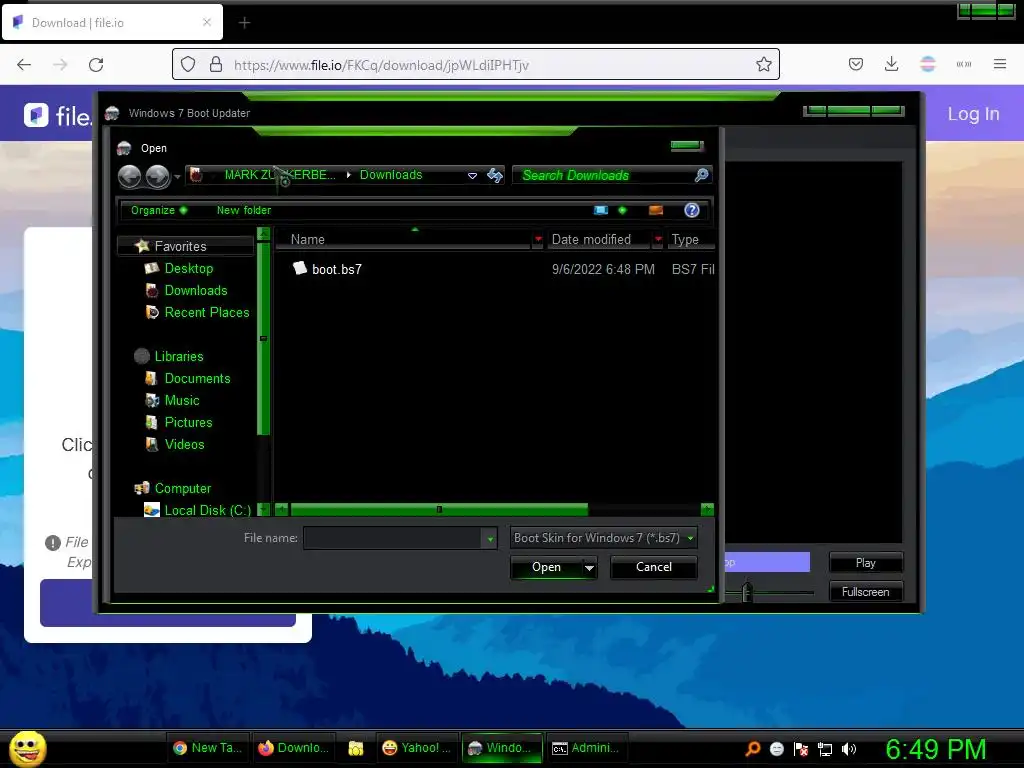Open the Pictures library
1024x768 pixels.
(188, 423)
